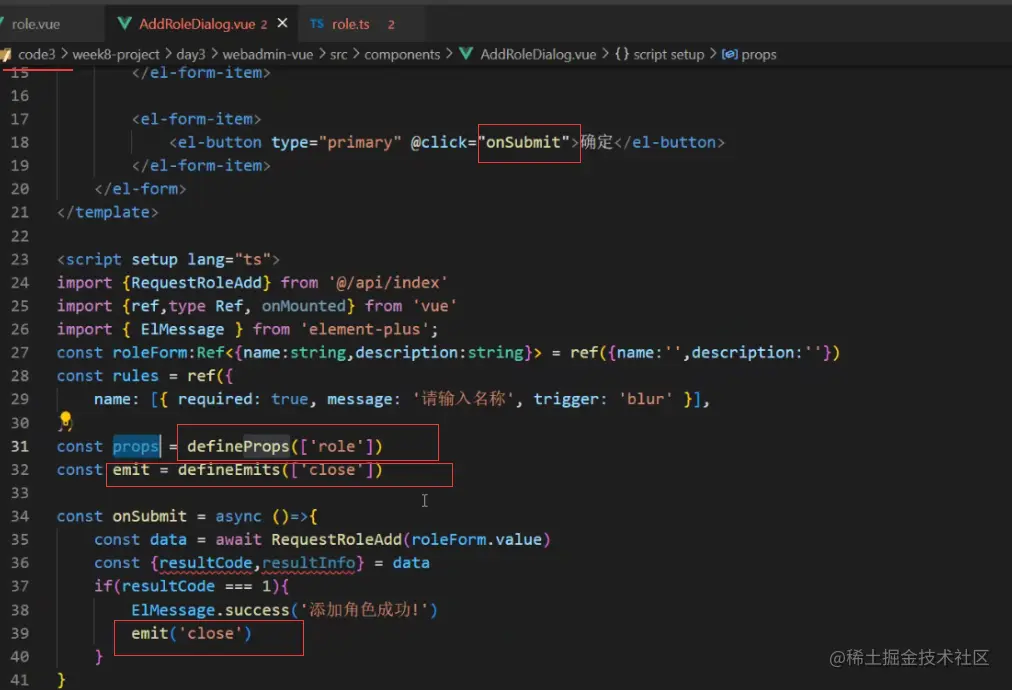Image resolution: width=1012 pixels, height=690 pixels.
Task: Click 'element-plus' import path string
Action: tap(365, 329)
